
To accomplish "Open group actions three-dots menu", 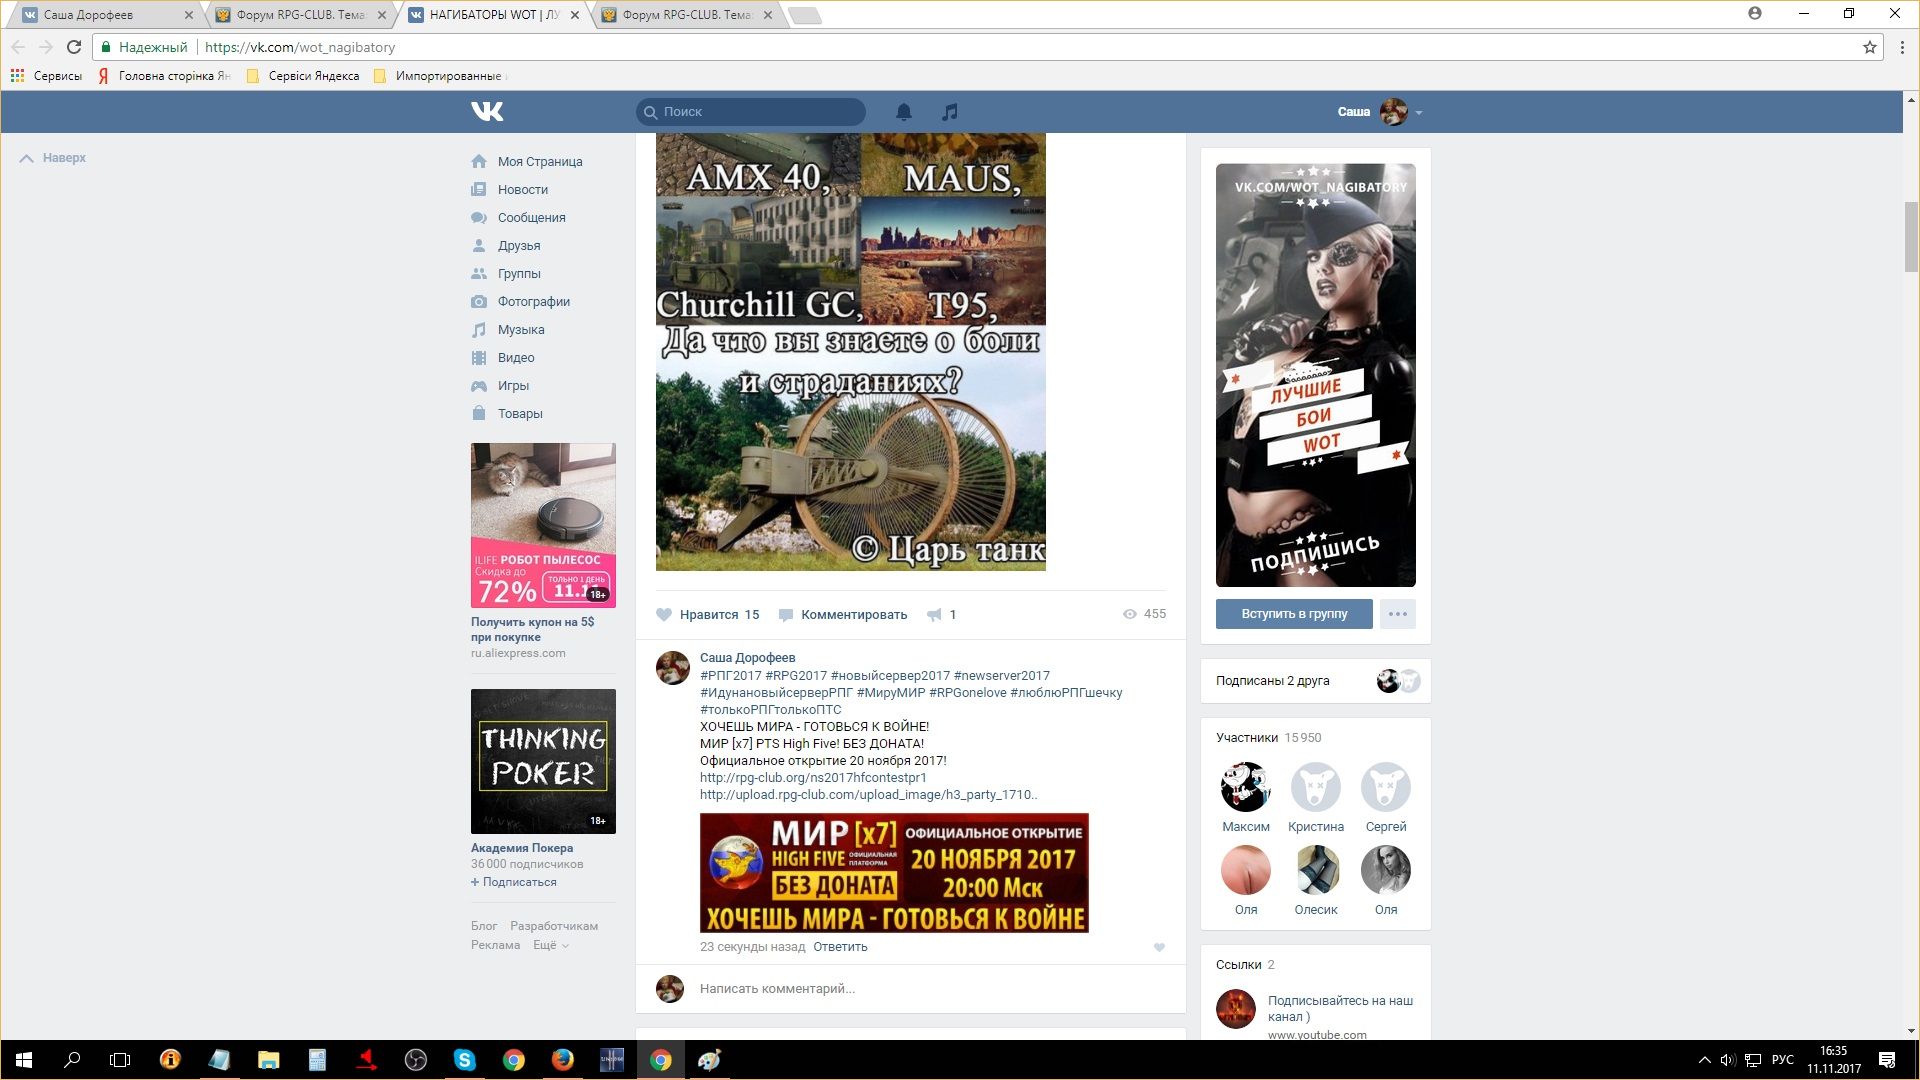I will 1397,613.
